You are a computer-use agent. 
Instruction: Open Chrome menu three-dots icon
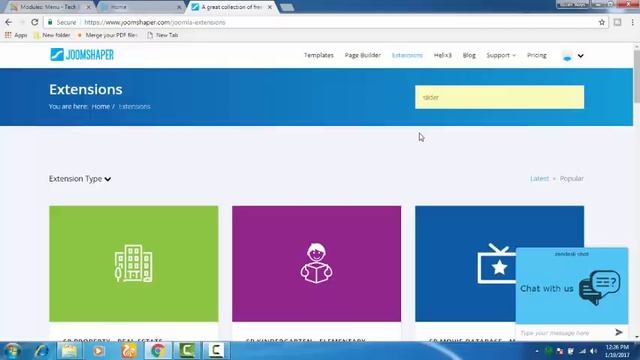[x=632, y=22]
